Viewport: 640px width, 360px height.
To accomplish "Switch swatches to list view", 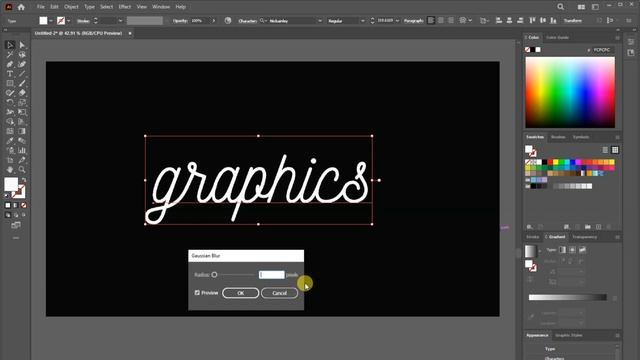I will pos(605,150).
